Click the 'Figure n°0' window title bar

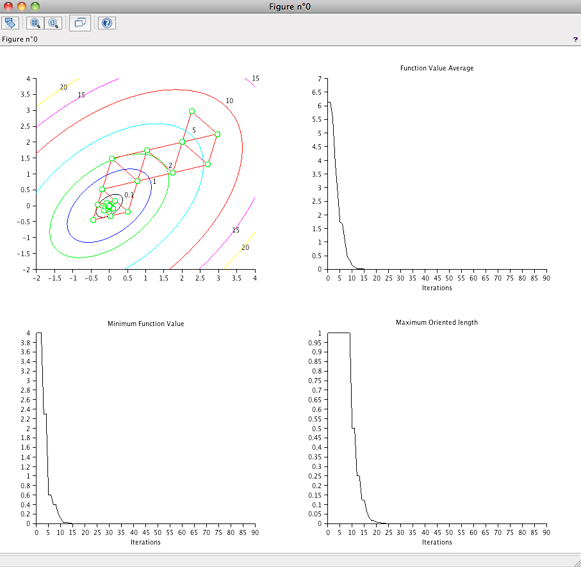[x=290, y=6]
